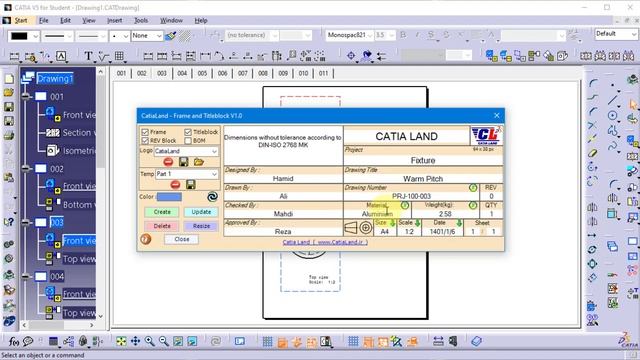This screenshot has width=640, height=360.
Task: Click the Resize button
Action: (x=201, y=226)
